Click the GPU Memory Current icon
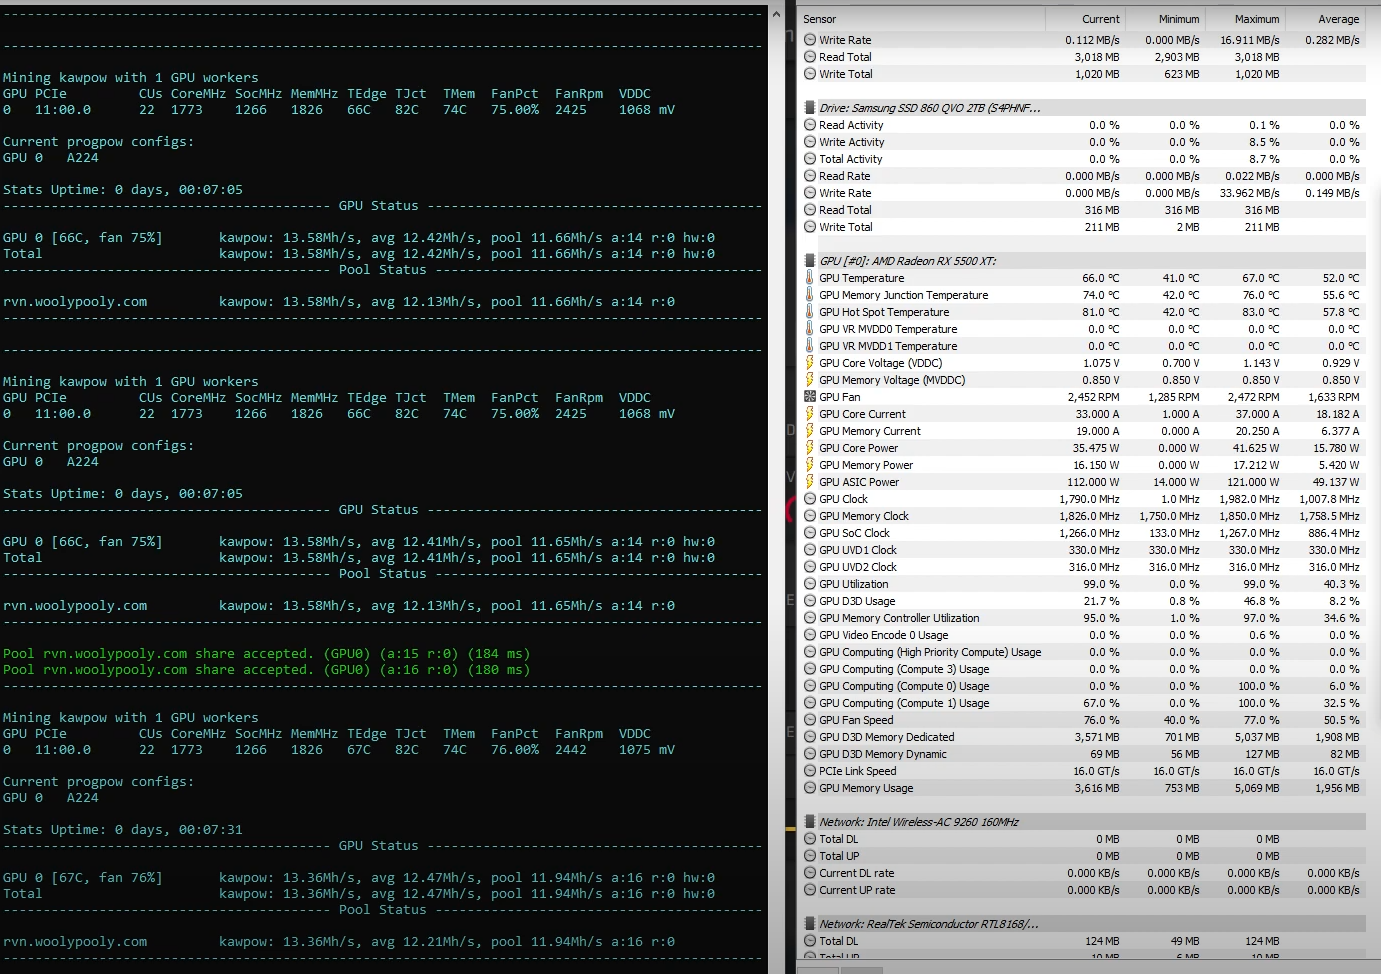Screen dimensions: 1381x974 pyautogui.click(x=810, y=431)
